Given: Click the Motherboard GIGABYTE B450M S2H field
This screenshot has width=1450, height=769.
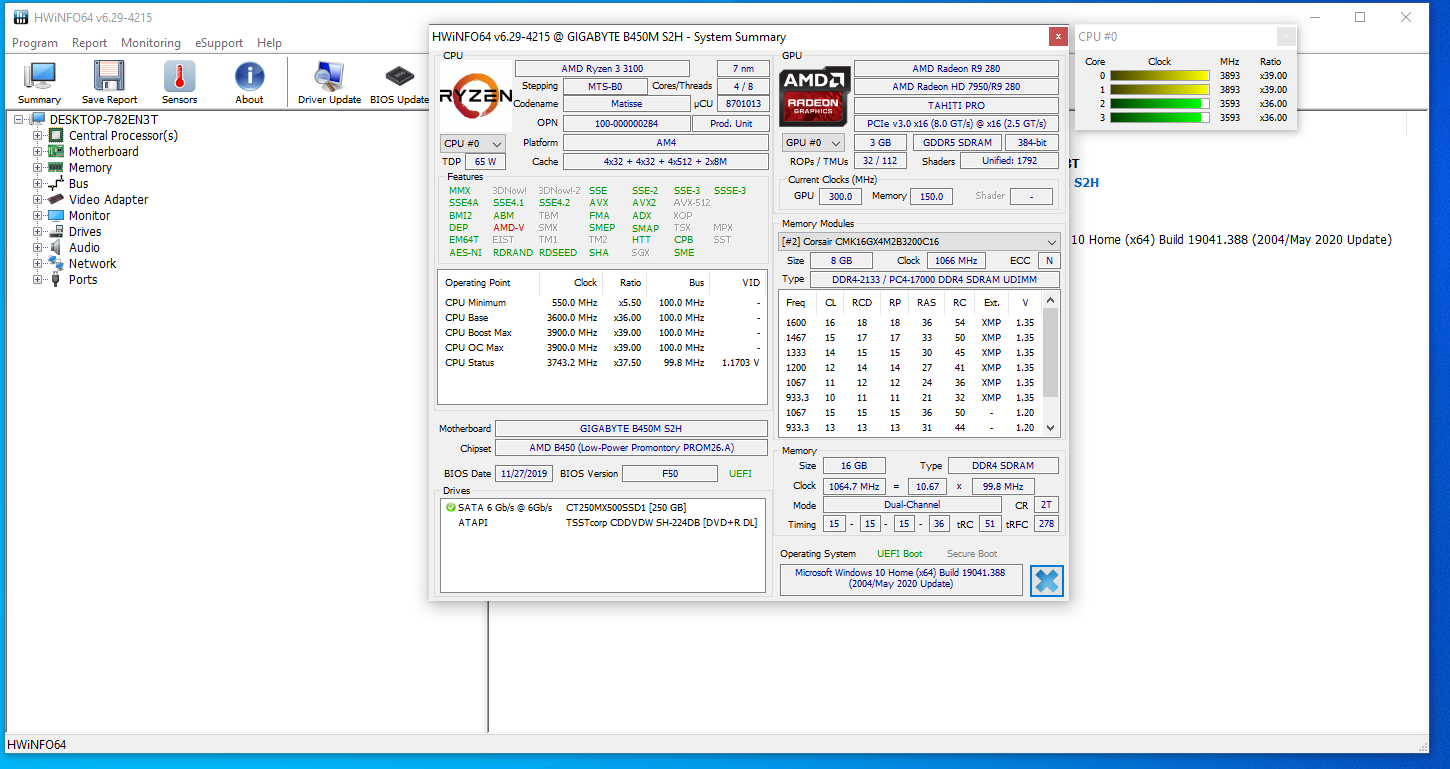Looking at the screenshot, I should coord(631,429).
